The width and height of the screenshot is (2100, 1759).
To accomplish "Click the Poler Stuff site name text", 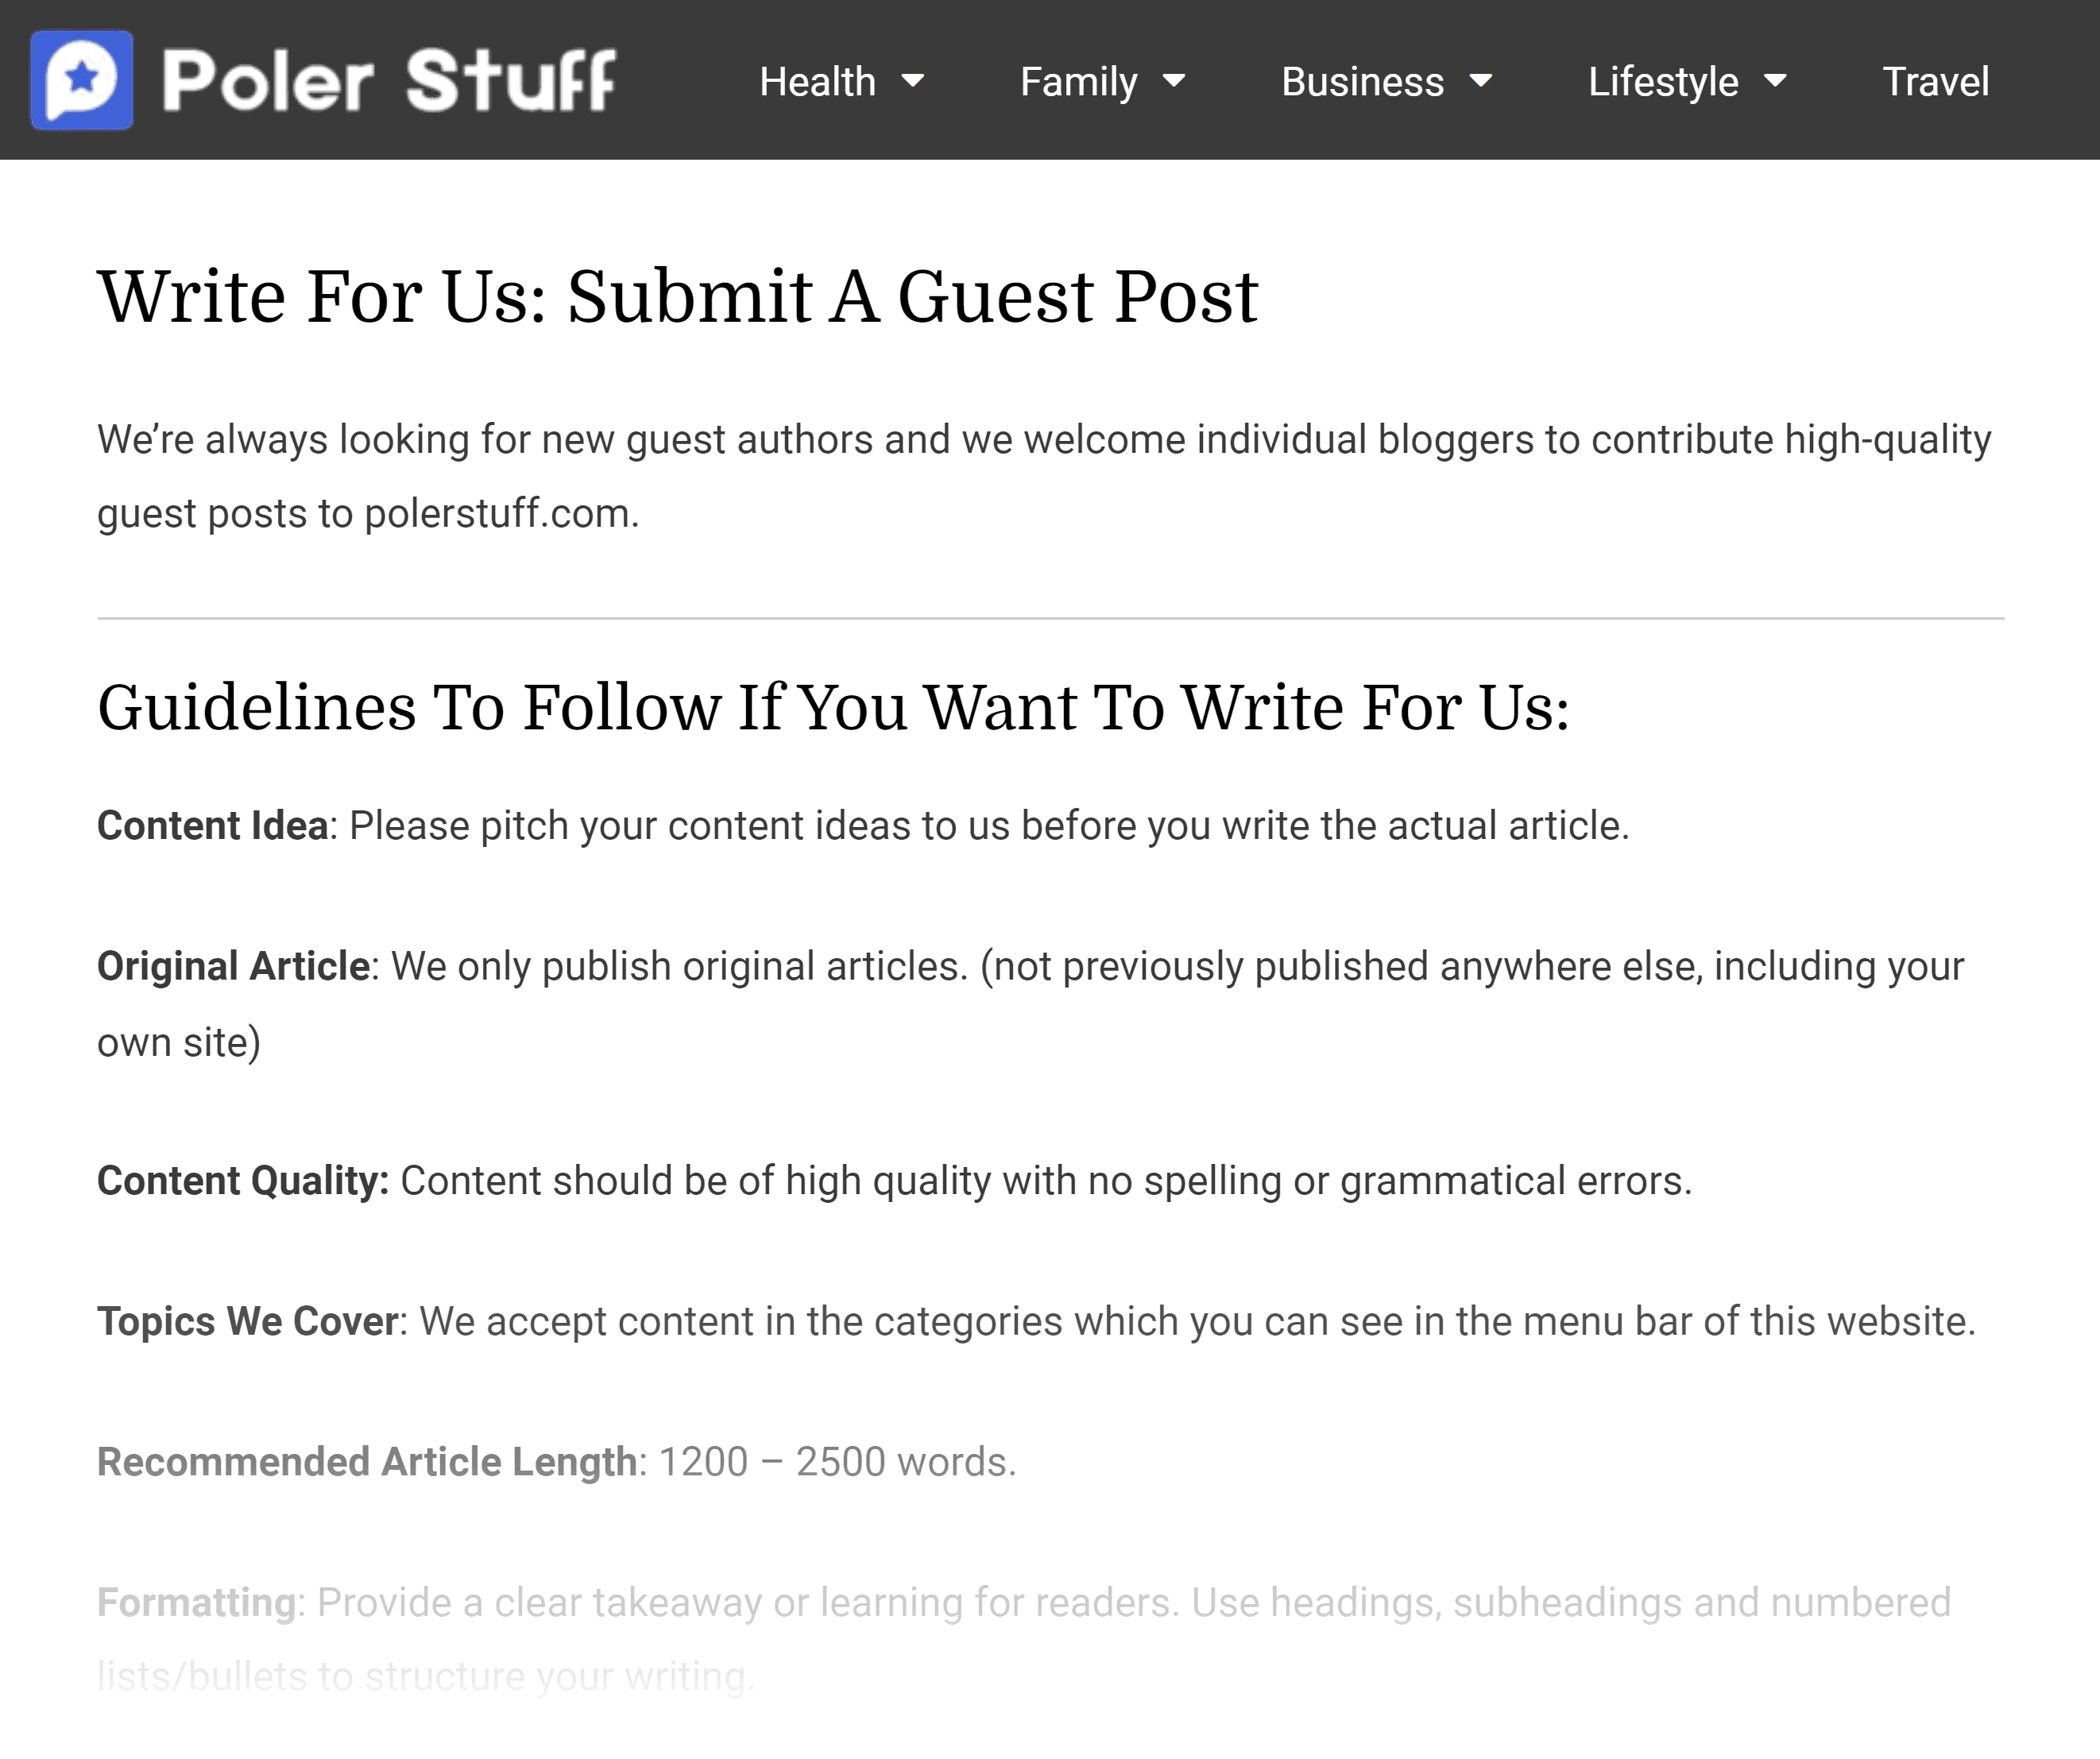I will [389, 80].
